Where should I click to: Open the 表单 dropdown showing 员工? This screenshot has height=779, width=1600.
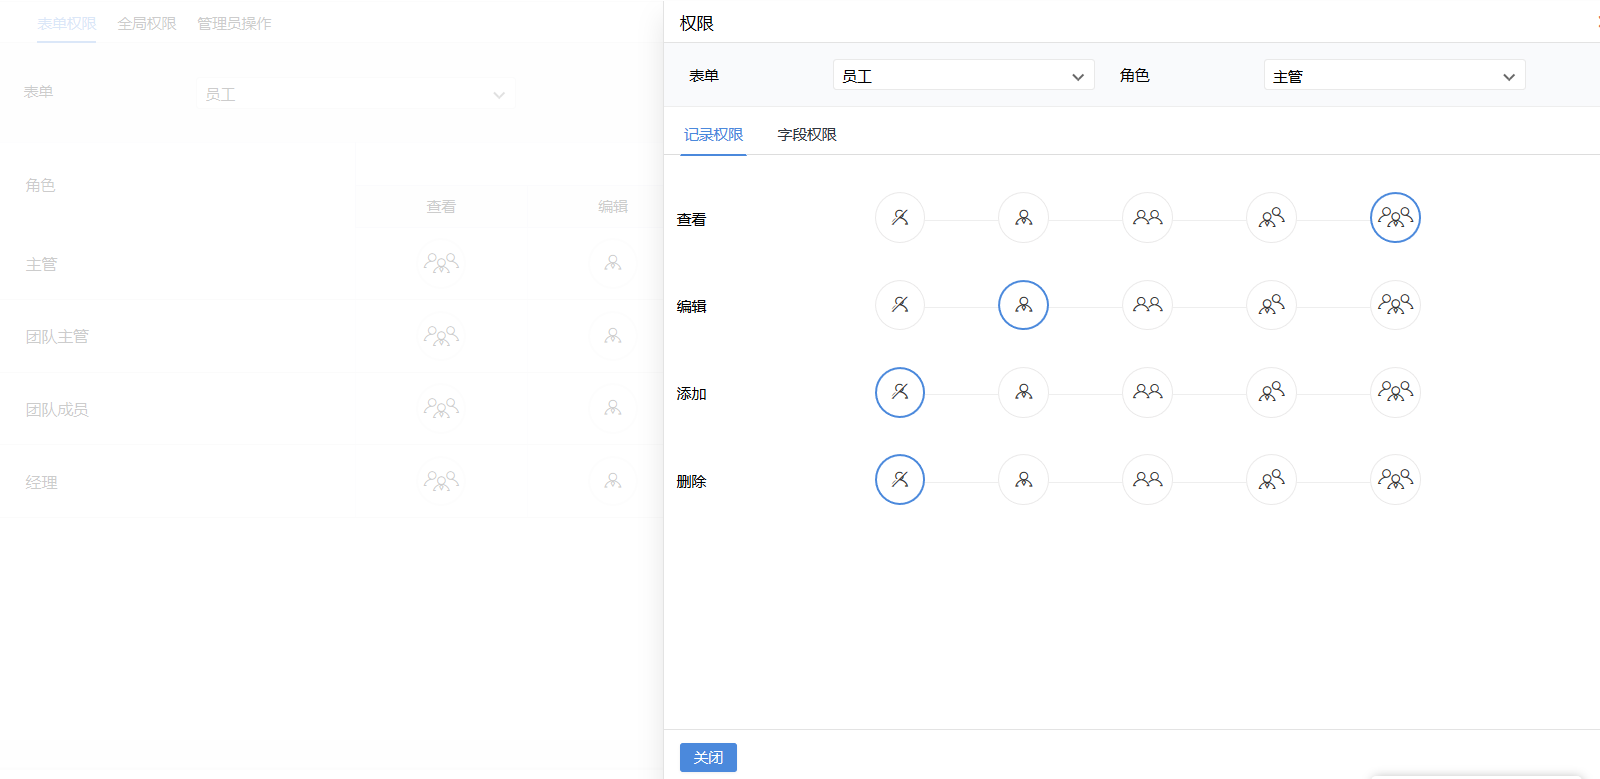point(963,76)
